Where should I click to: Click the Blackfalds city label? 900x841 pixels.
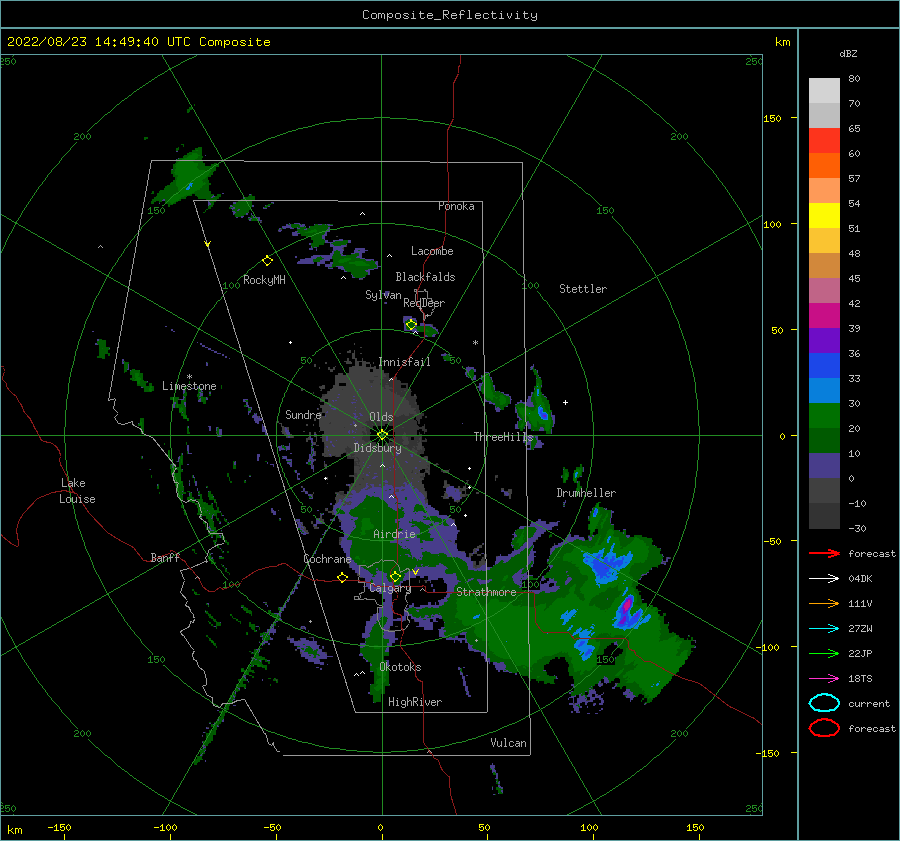pos(425,277)
